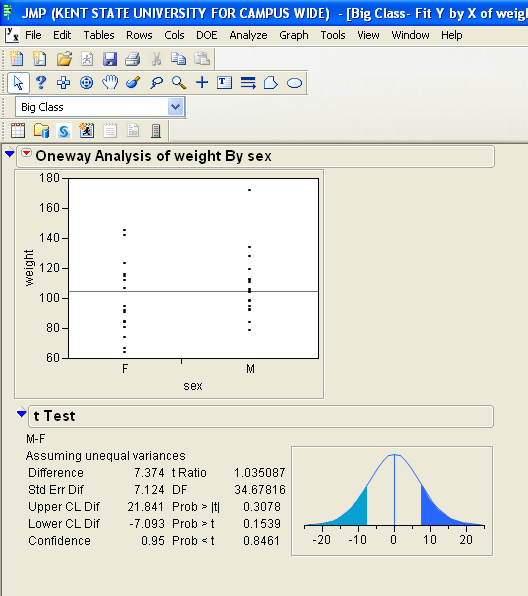Select the Crosshairs tool
The height and width of the screenshot is (596, 528).
pyautogui.click(x=202, y=82)
